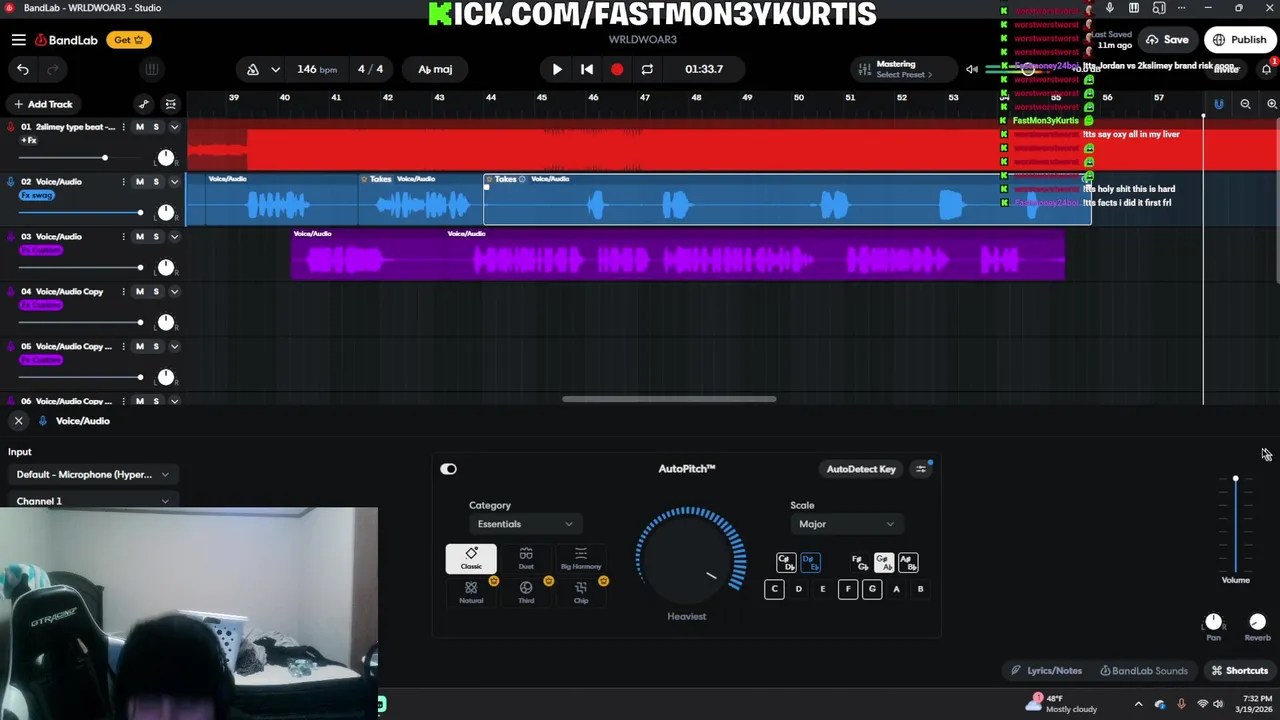Mute track 05 Voice/Audio Copy
The image size is (1280, 720).
pyautogui.click(x=140, y=346)
